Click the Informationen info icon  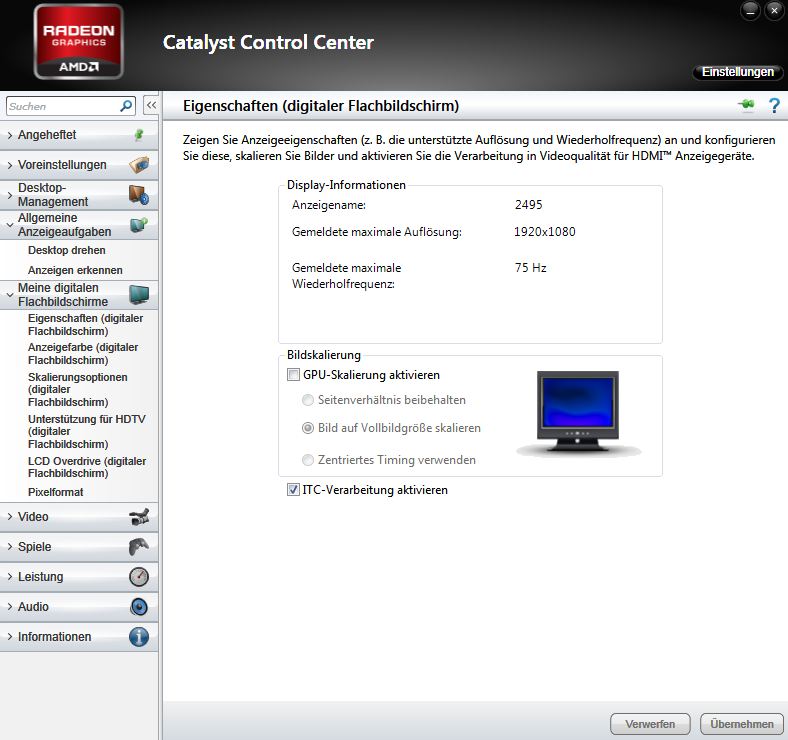(139, 637)
